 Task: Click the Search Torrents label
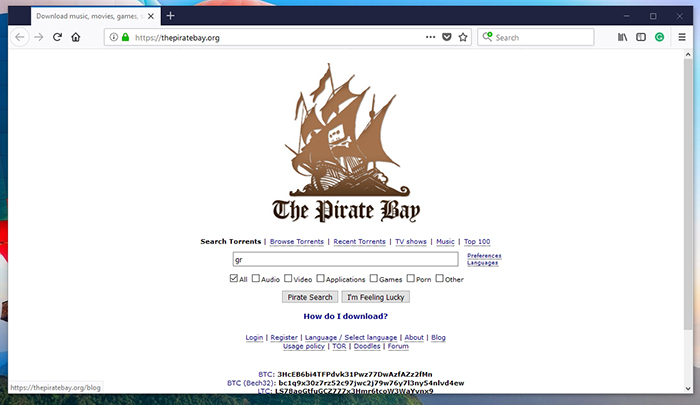[x=230, y=242]
